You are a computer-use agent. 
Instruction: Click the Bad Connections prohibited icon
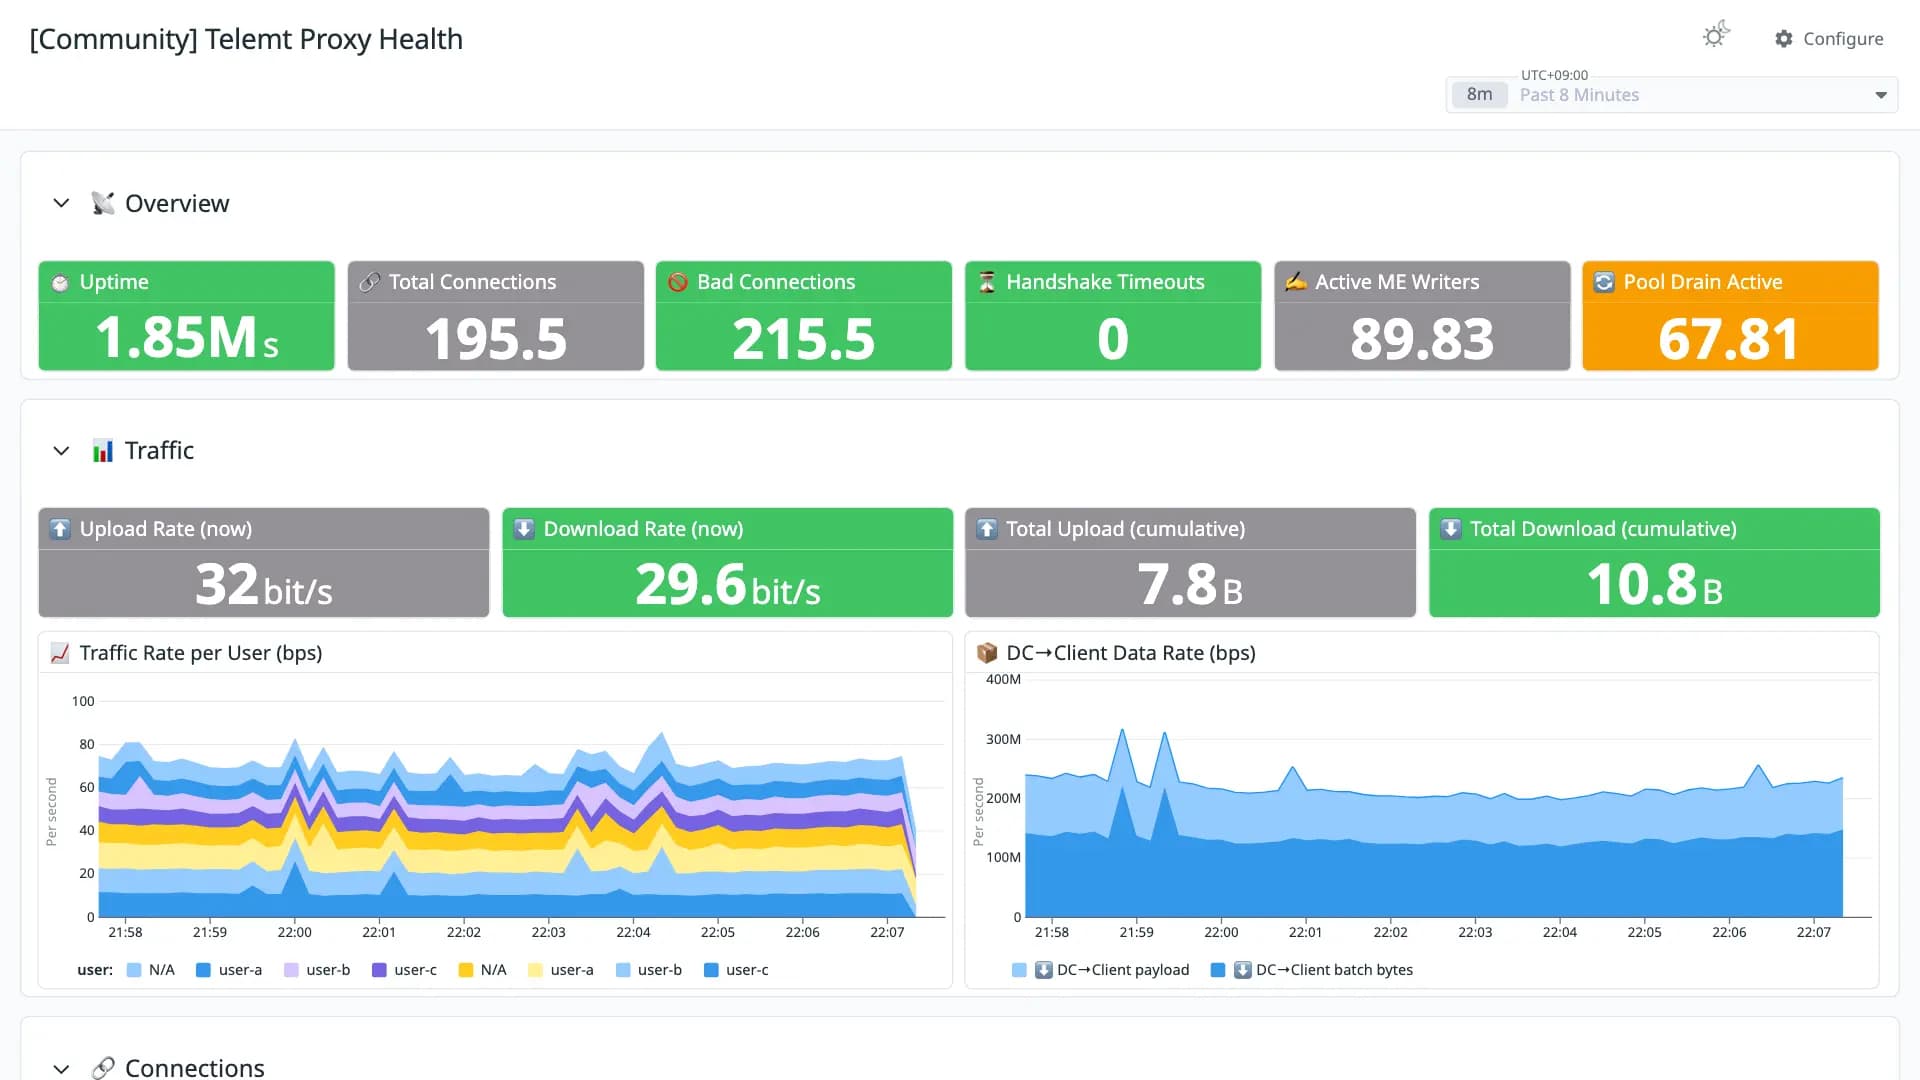678,283
